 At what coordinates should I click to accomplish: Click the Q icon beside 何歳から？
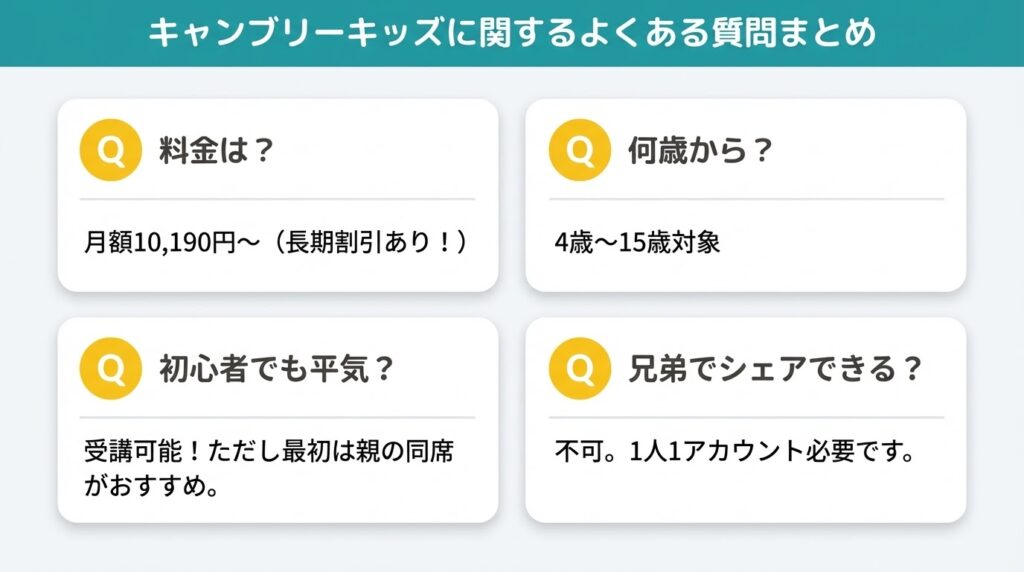579,151
